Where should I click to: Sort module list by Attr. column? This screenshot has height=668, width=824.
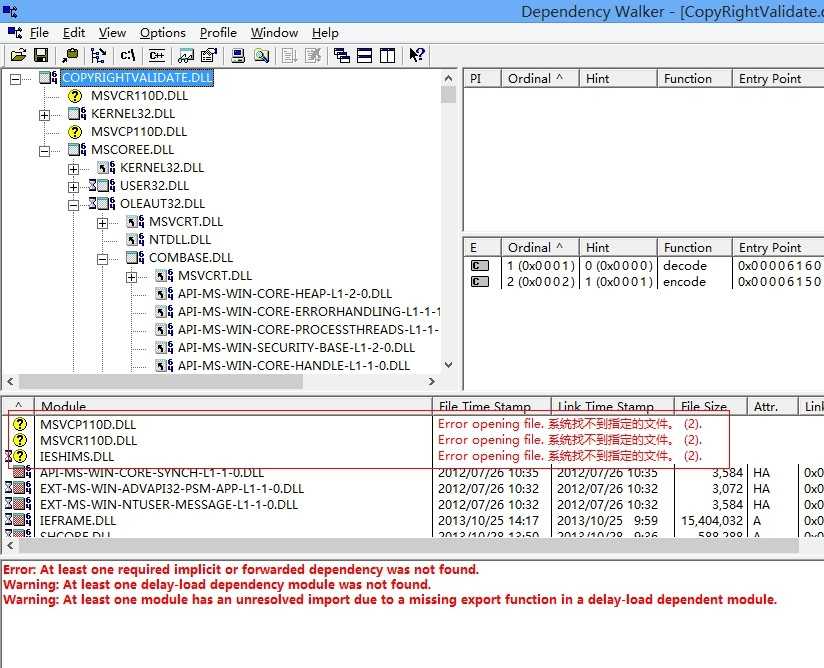click(x=772, y=406)
